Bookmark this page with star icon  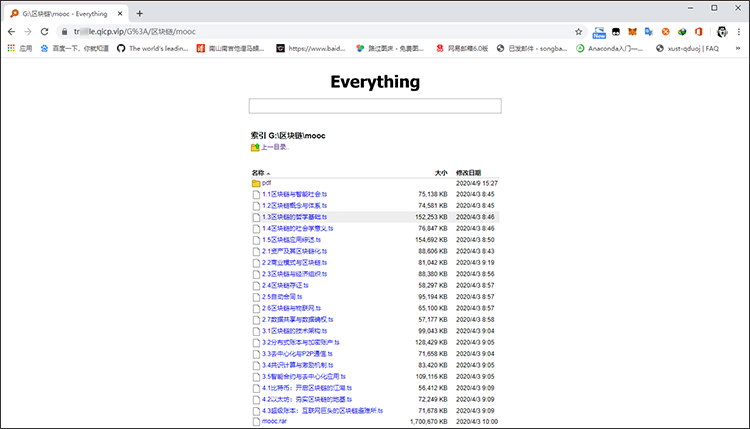click(579, 31)
